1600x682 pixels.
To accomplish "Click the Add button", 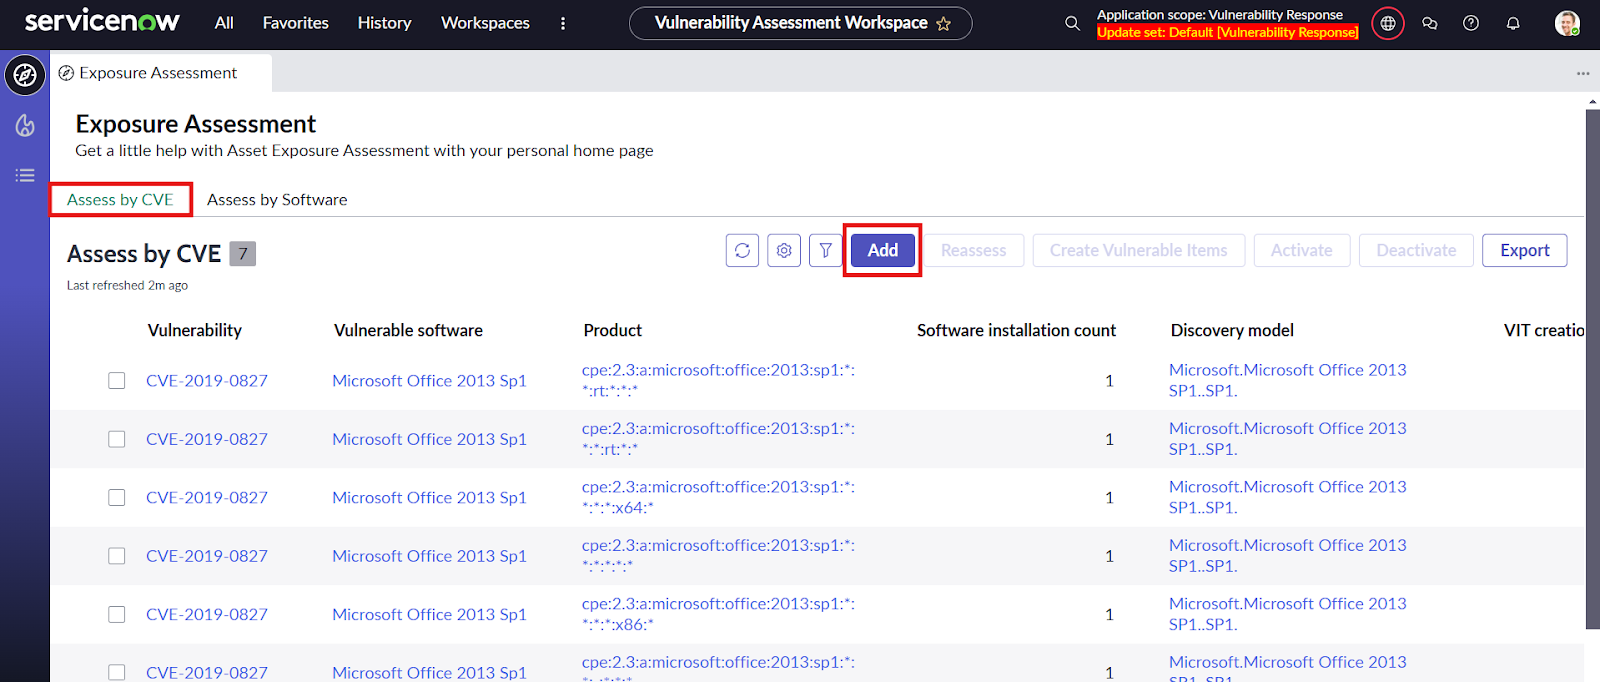I will 882,250.
